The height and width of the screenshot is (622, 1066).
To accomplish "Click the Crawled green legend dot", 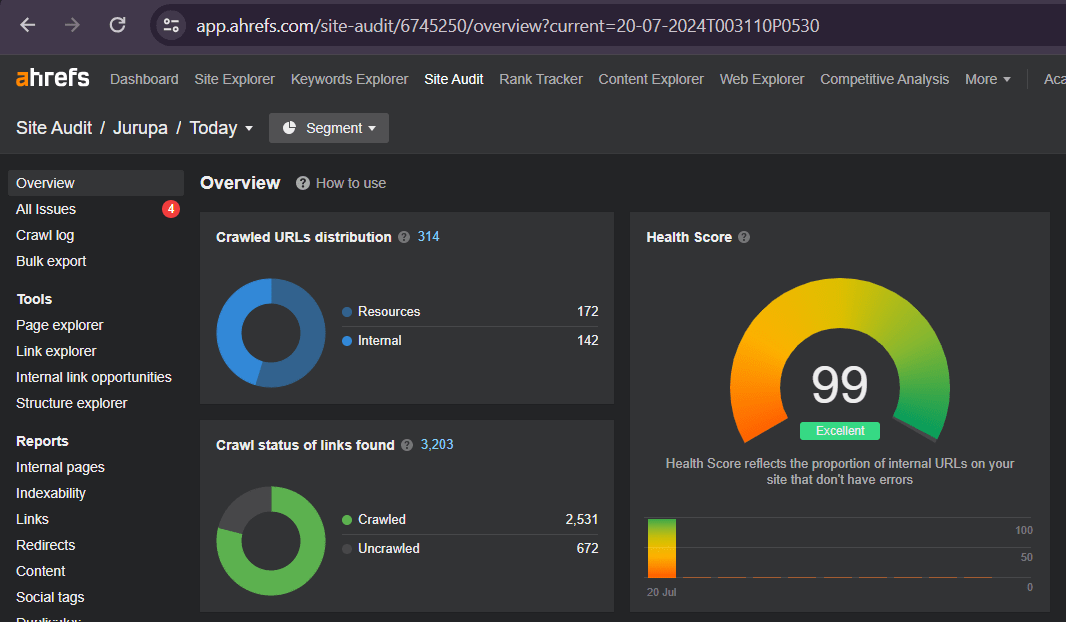I will tap(347, 520).
